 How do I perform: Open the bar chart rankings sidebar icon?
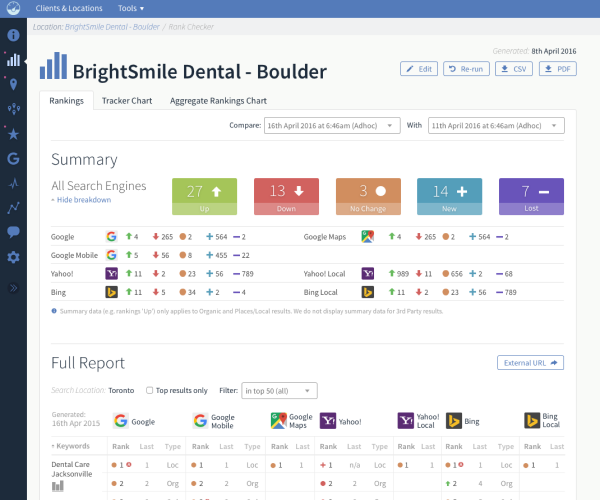[13, 60]
